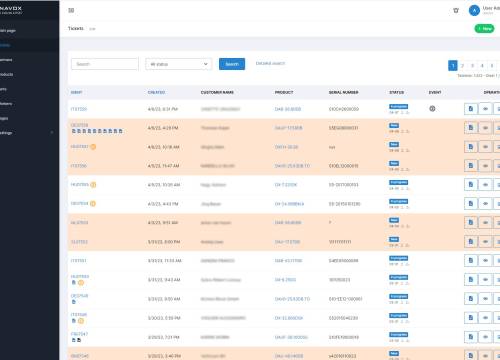Viewport: 500px width, 360px height.
Task: Open the Detailed search link
Action: (x=270, y=63)
